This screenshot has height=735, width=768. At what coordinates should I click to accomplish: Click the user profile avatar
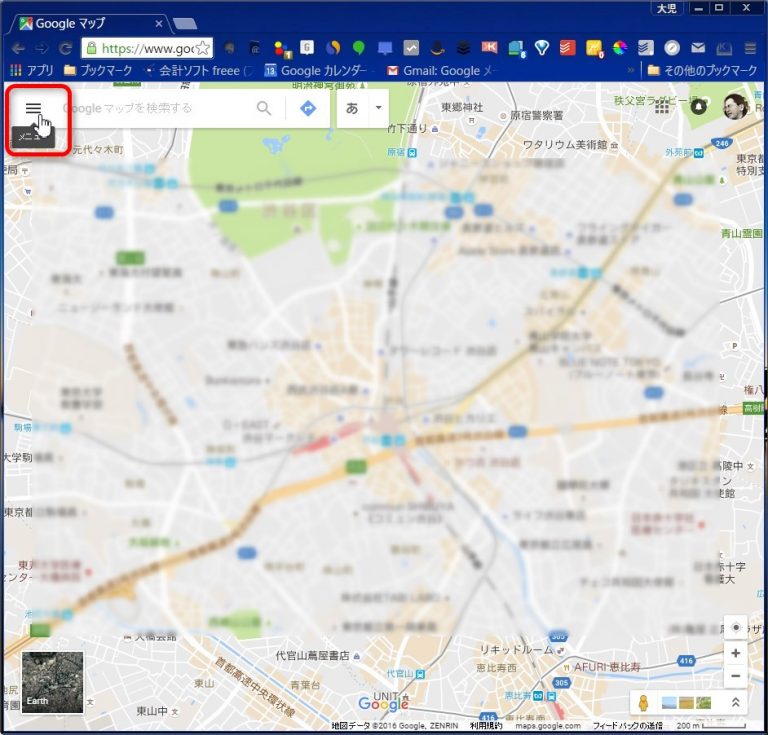click(735, 107)
